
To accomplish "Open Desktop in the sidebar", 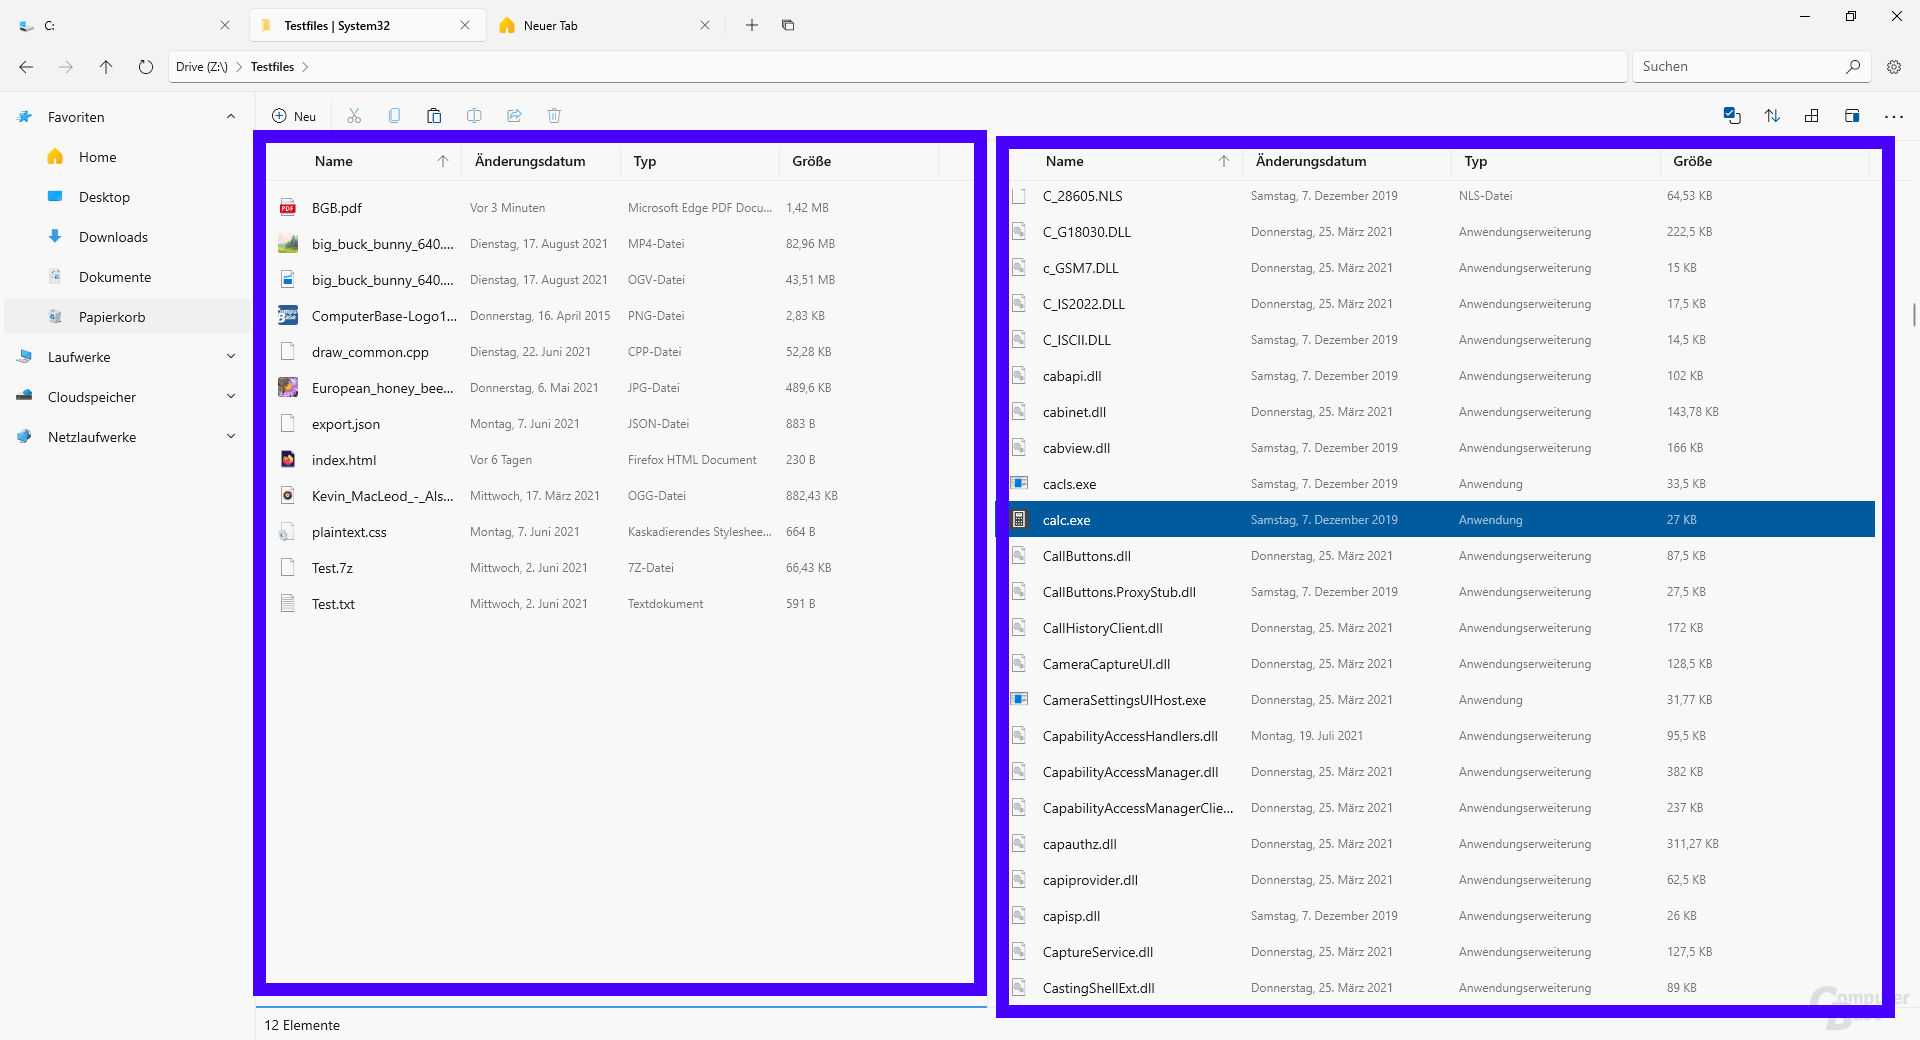I will (128, 197).
